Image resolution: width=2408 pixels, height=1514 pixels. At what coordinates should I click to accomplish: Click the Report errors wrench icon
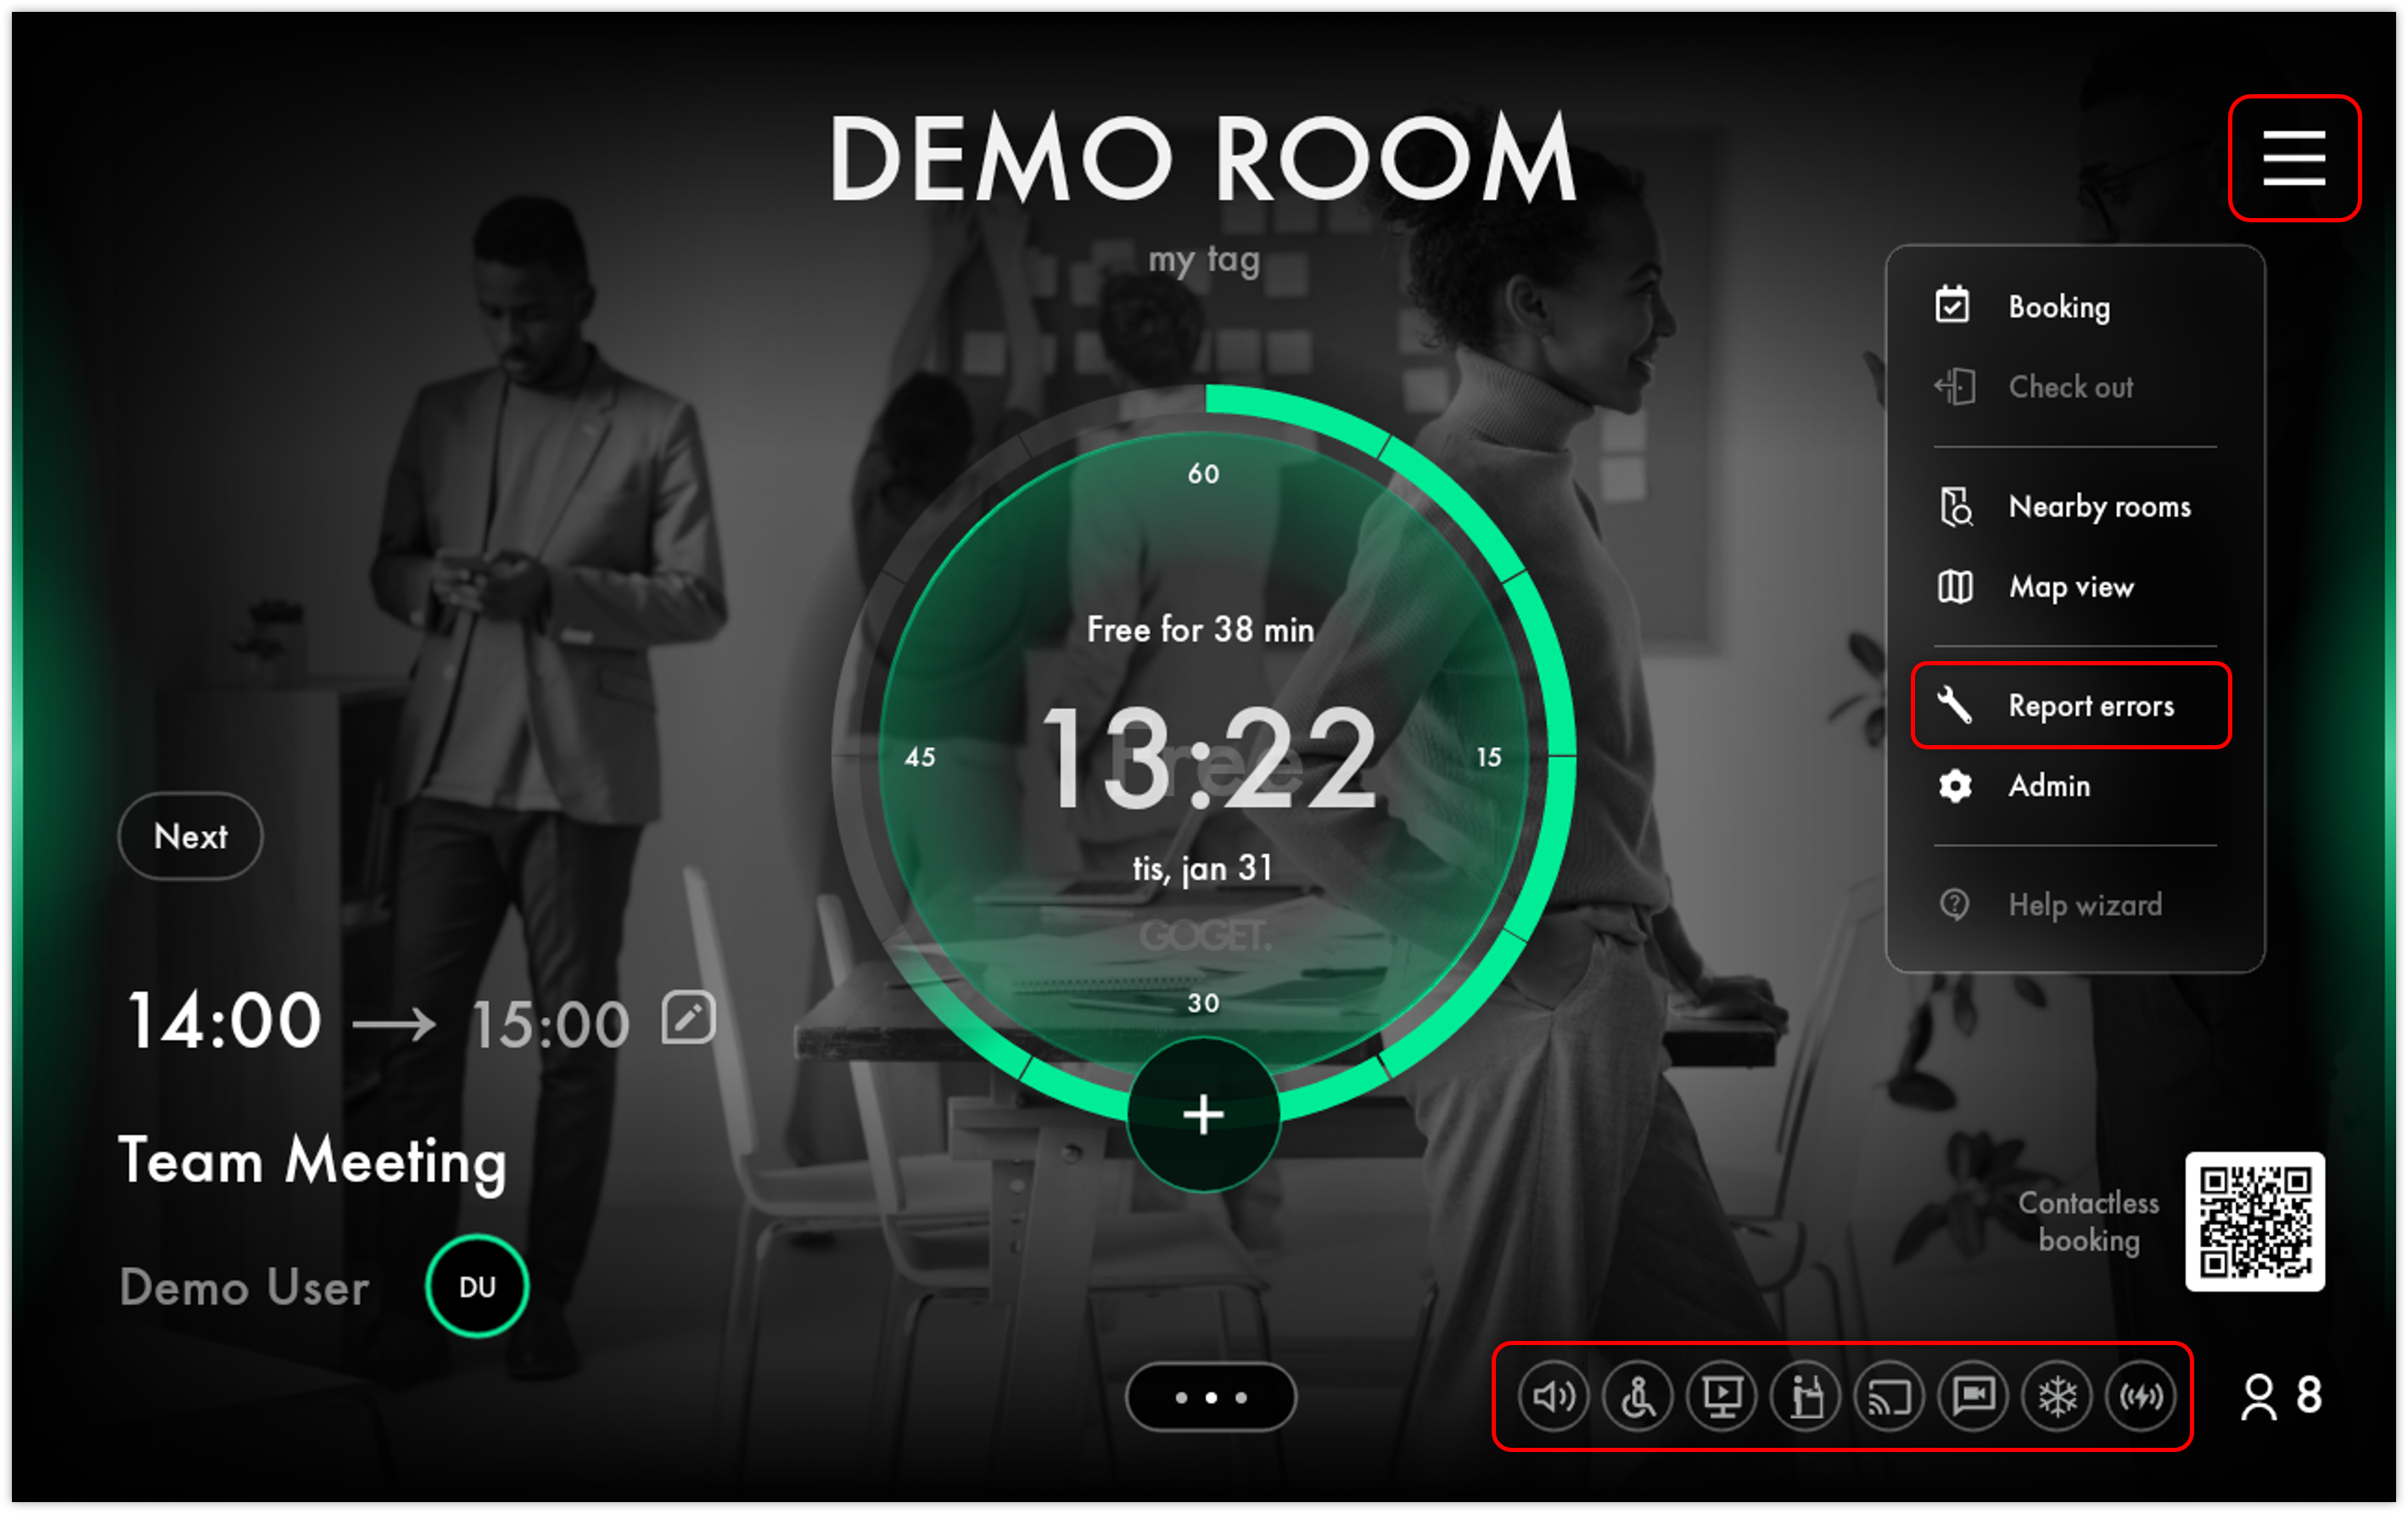click(1954, 705)
